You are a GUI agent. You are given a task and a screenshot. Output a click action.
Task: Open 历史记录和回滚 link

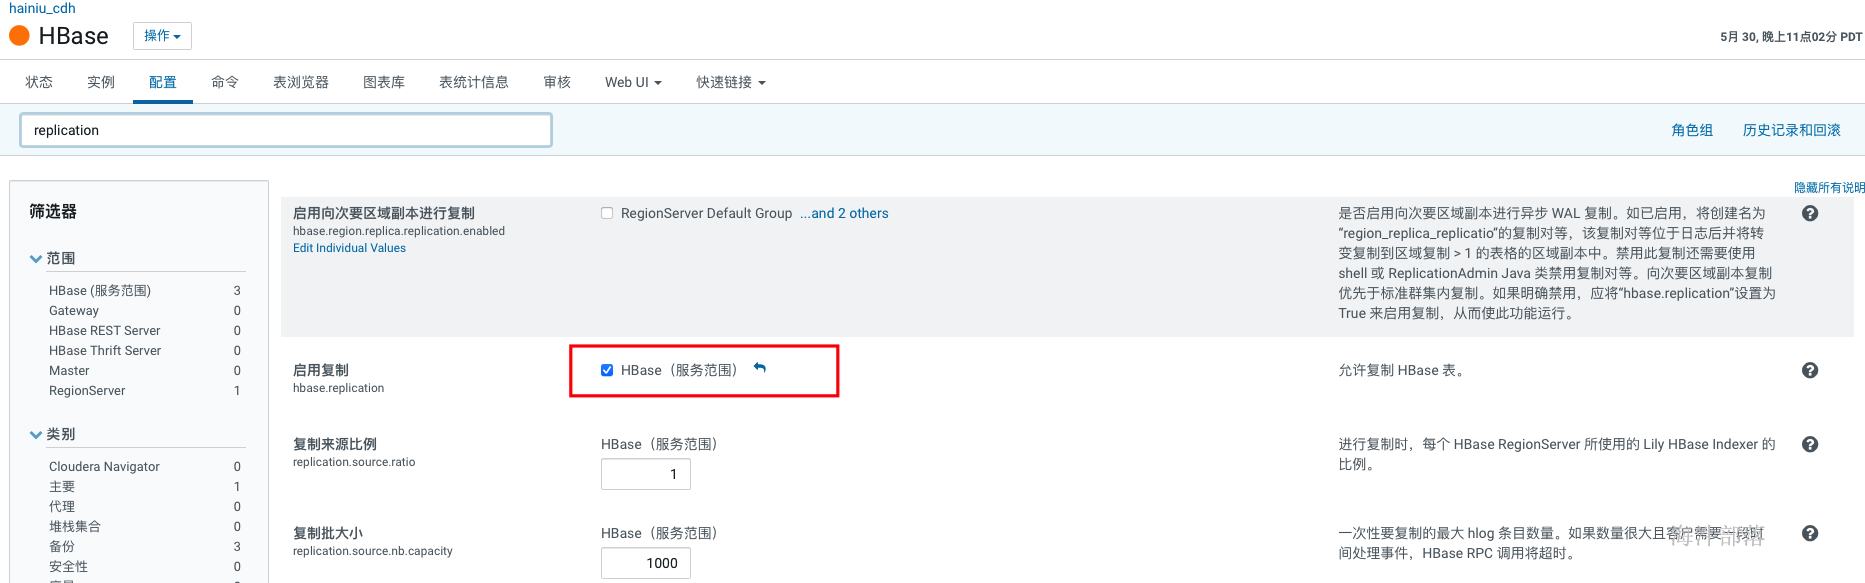(1791, 130)
